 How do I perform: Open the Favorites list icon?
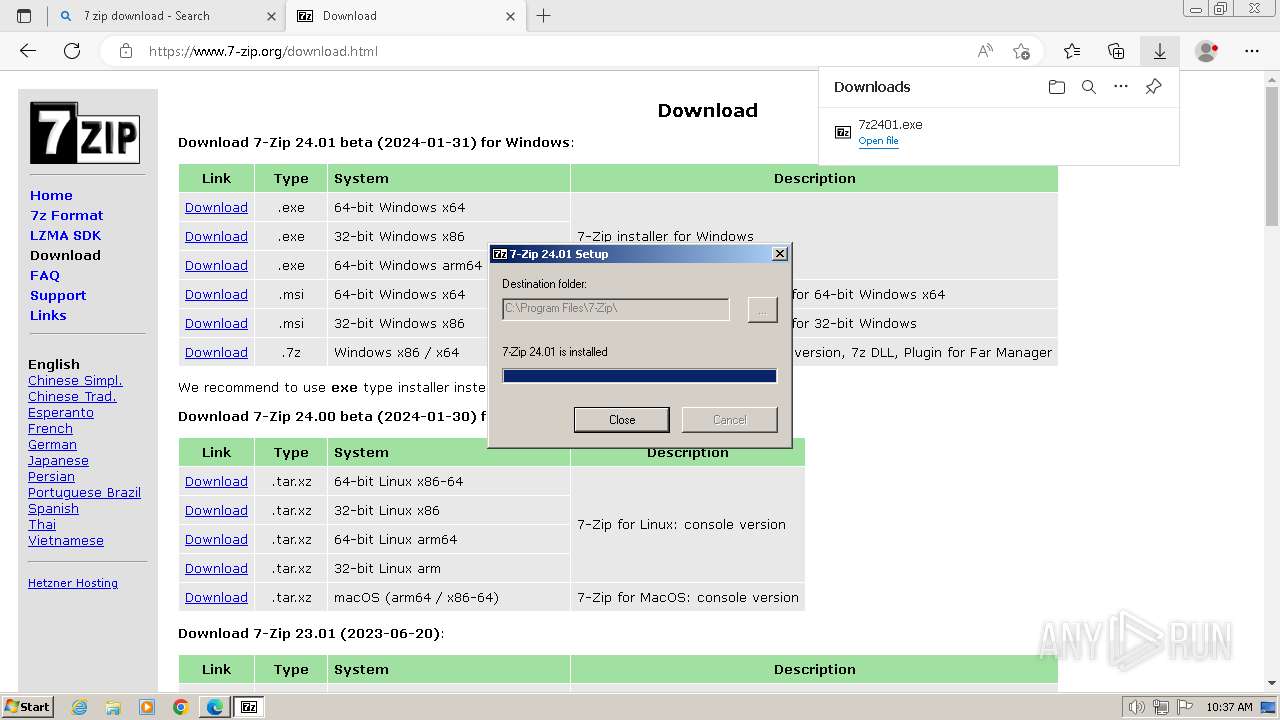[1072, 51]
